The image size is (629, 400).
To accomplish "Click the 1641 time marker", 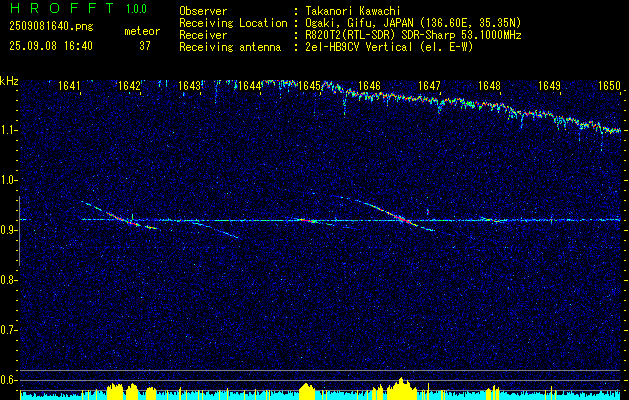I will [x=69, y=85].
